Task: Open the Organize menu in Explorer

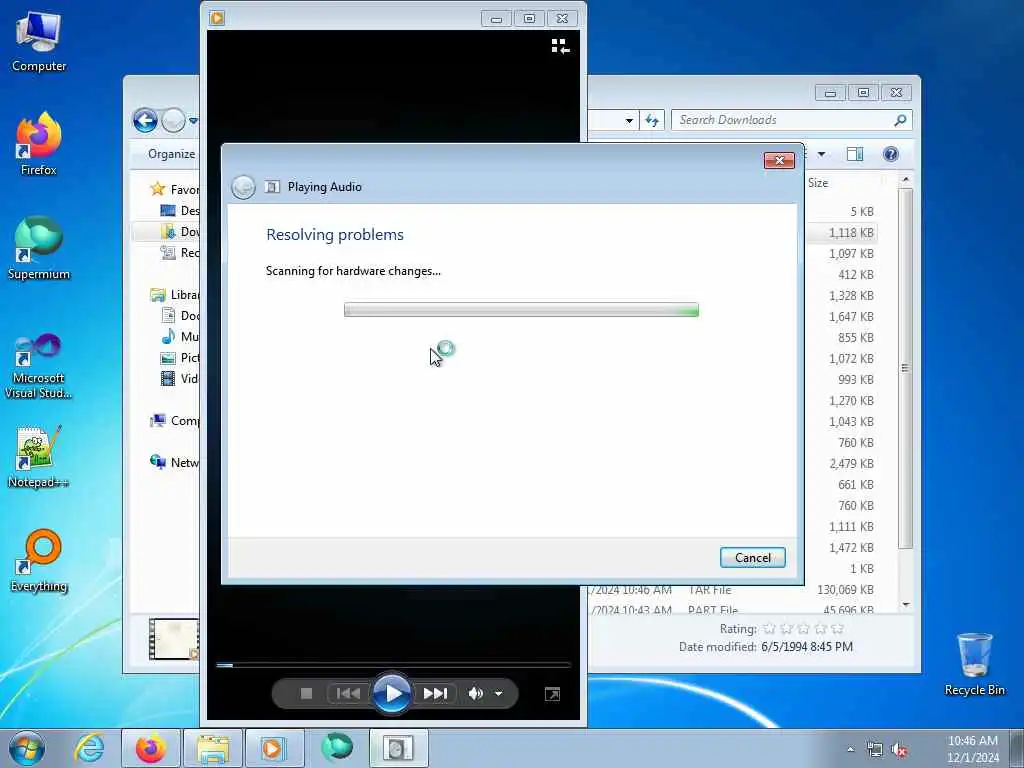Action: click(x=171, y=154)
